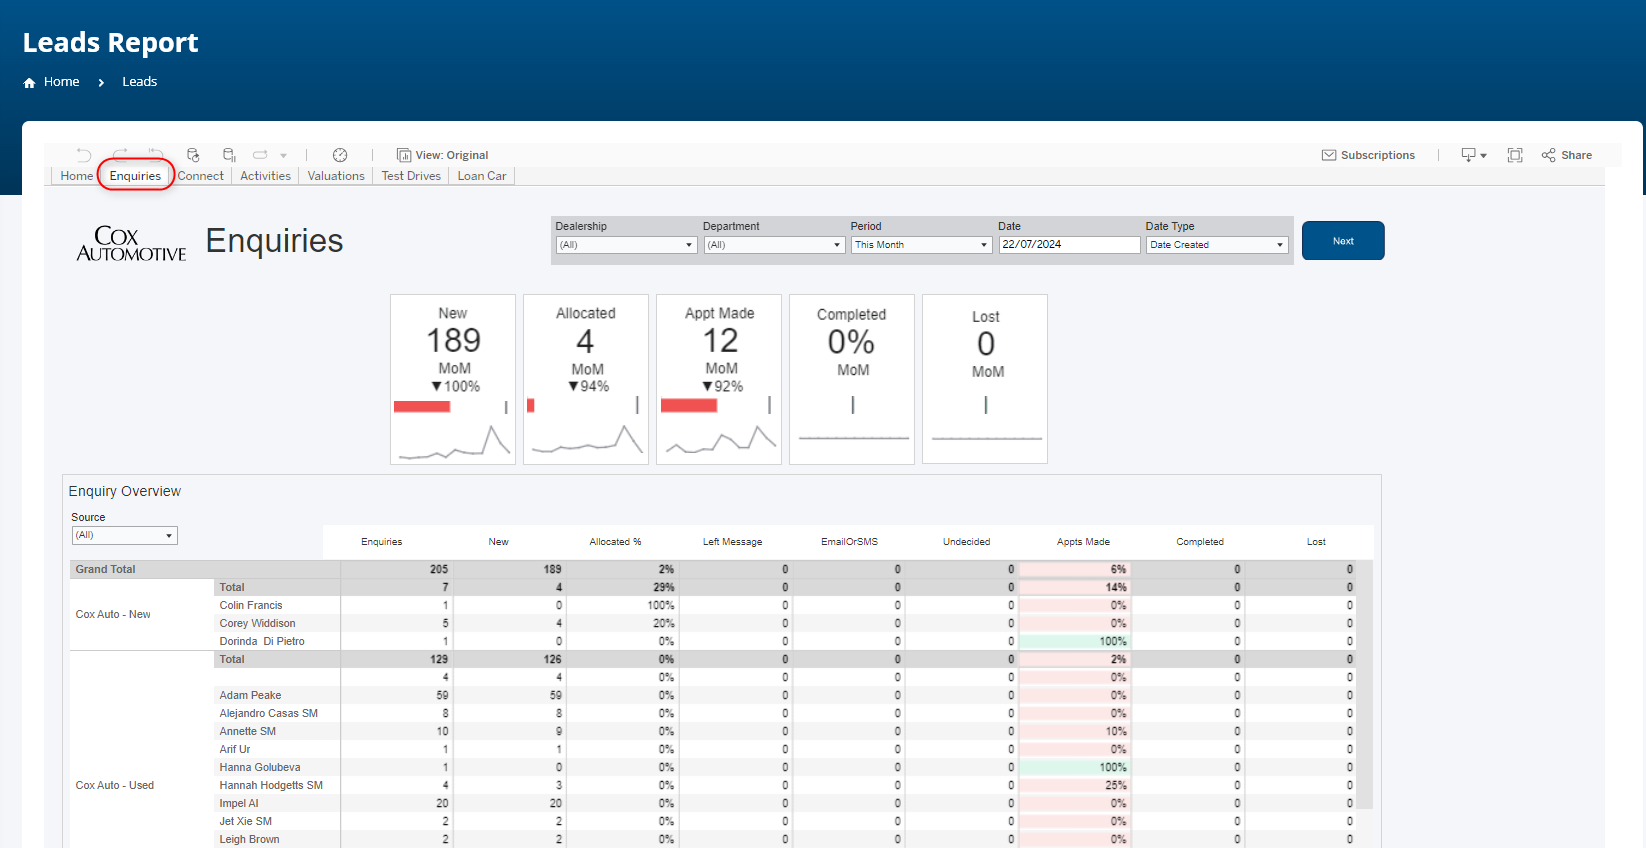Viewport: 1646px width, 848px height.
Task: Click the Cox Auto - New group label
Action: tap(113, 614)
